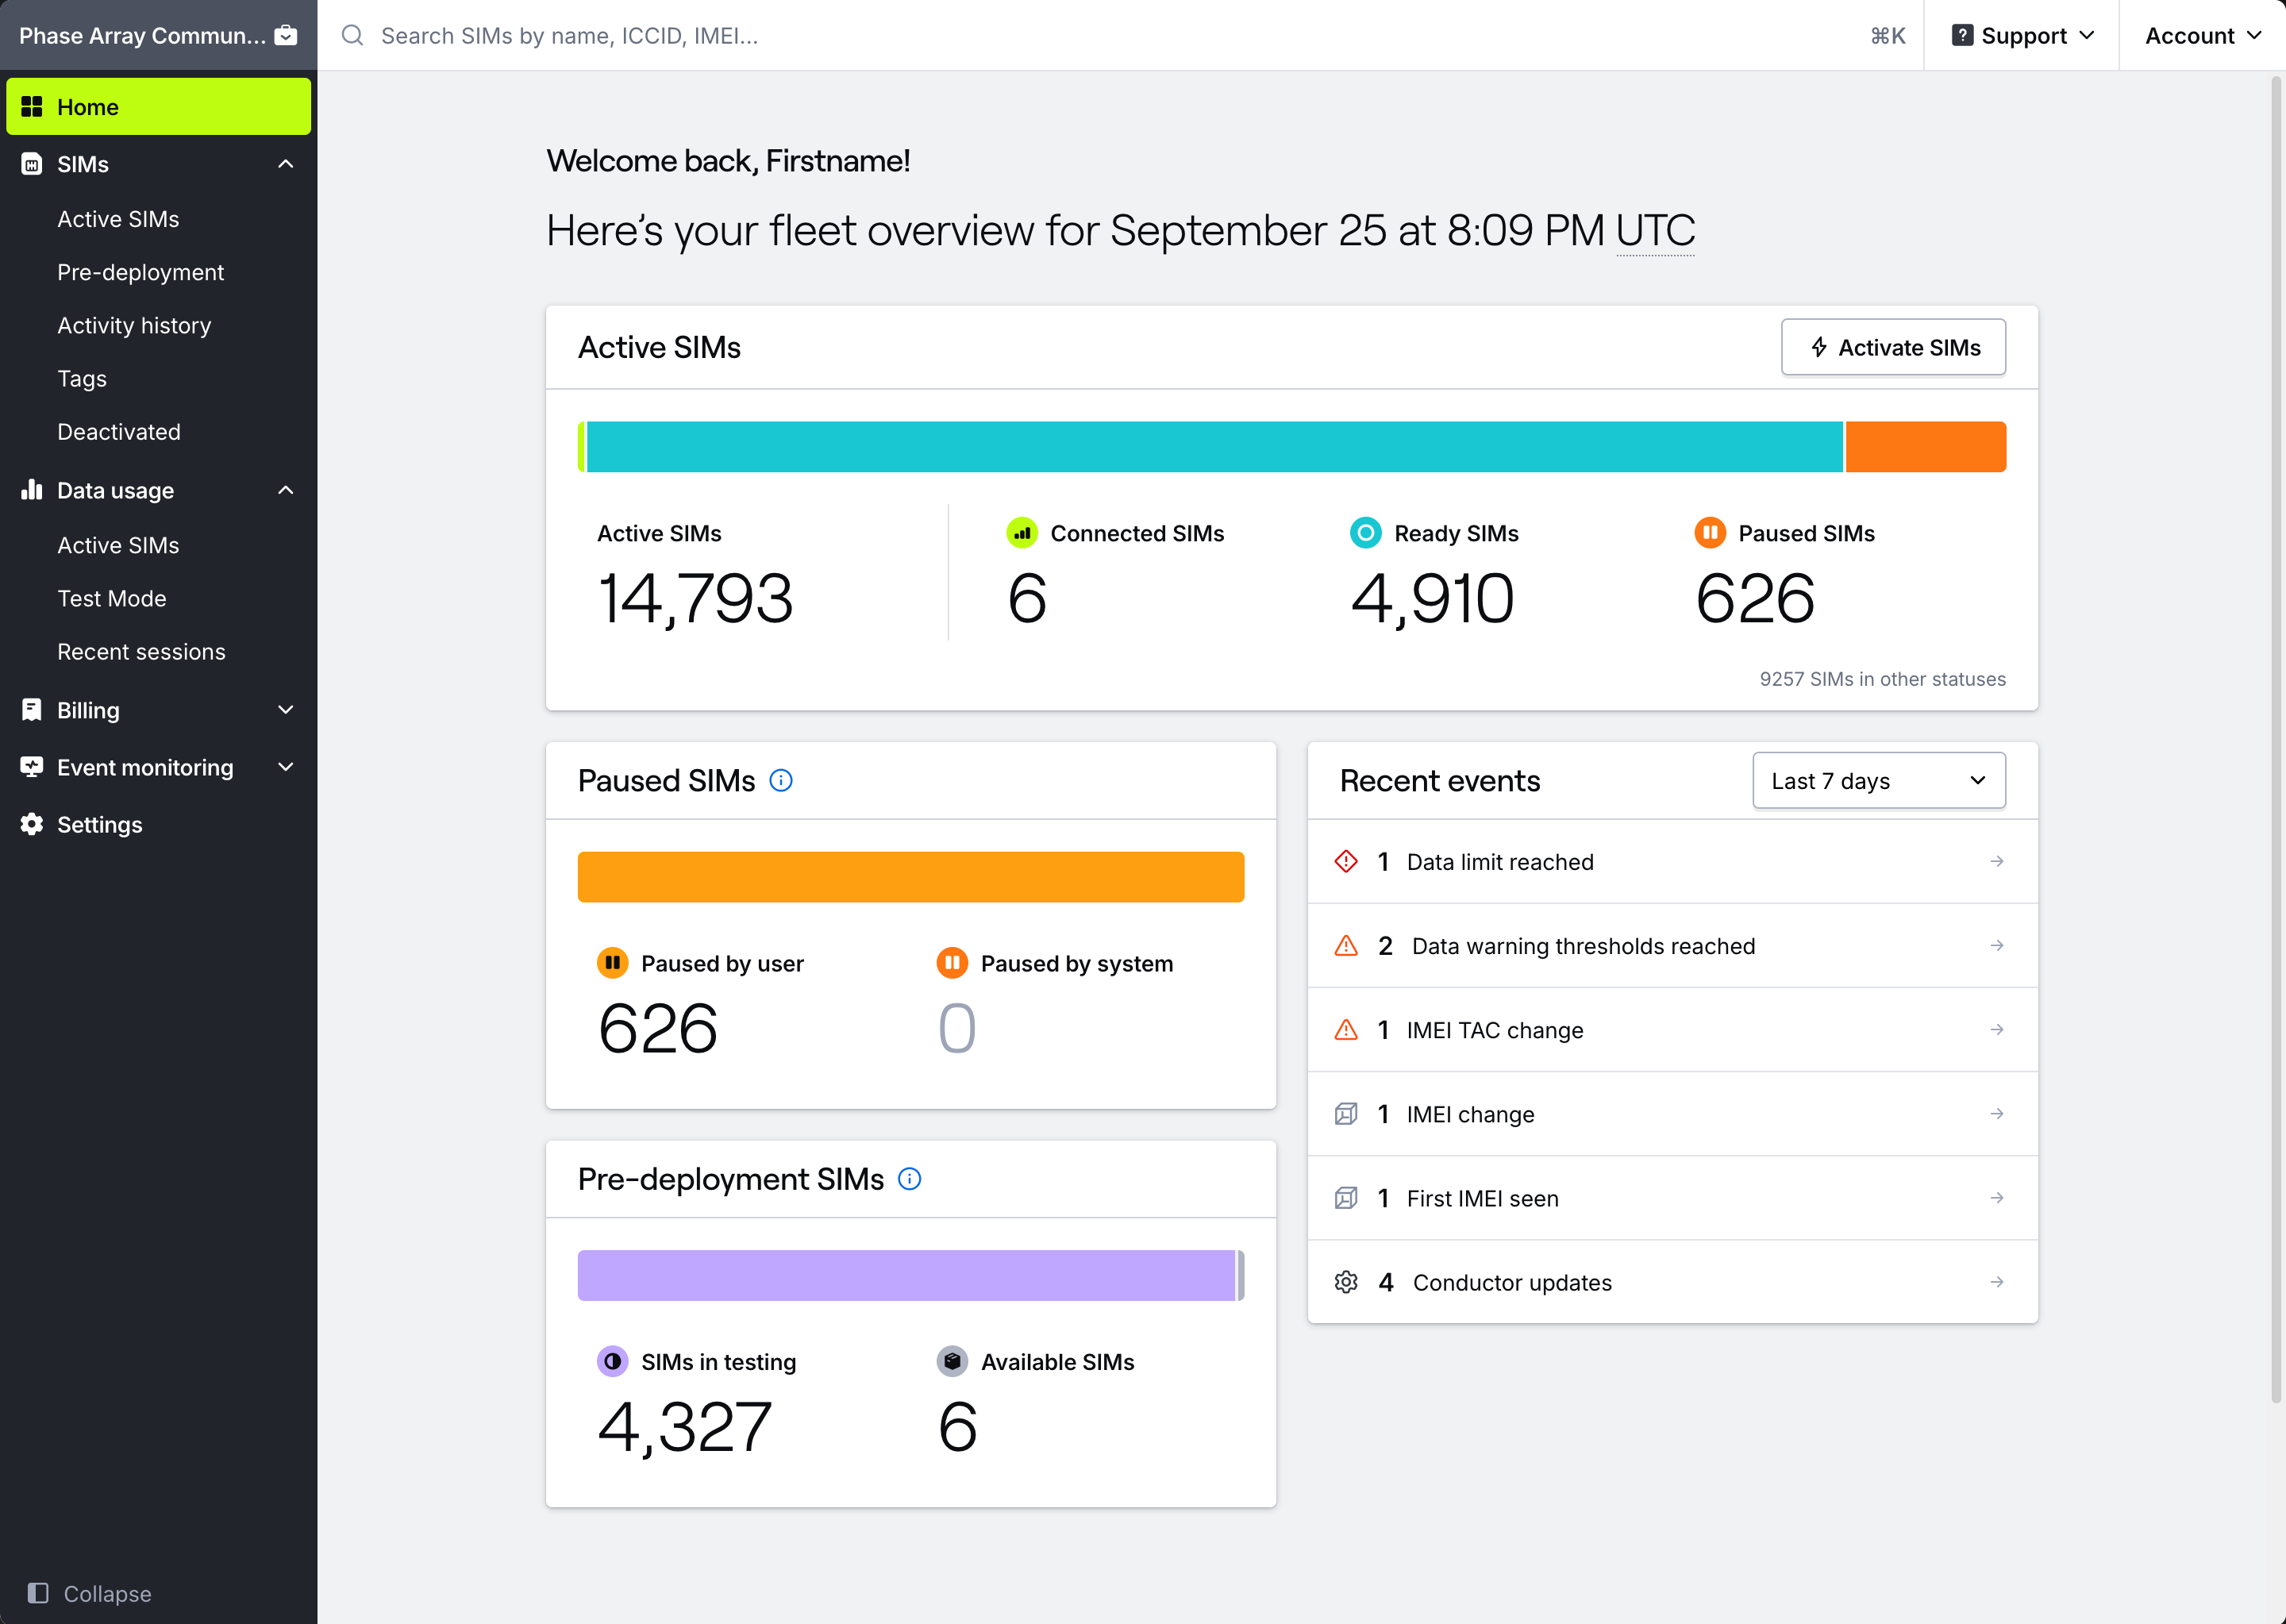
Task: Click the Collapse sidebar icon
Action: (x=38, y=1593)
